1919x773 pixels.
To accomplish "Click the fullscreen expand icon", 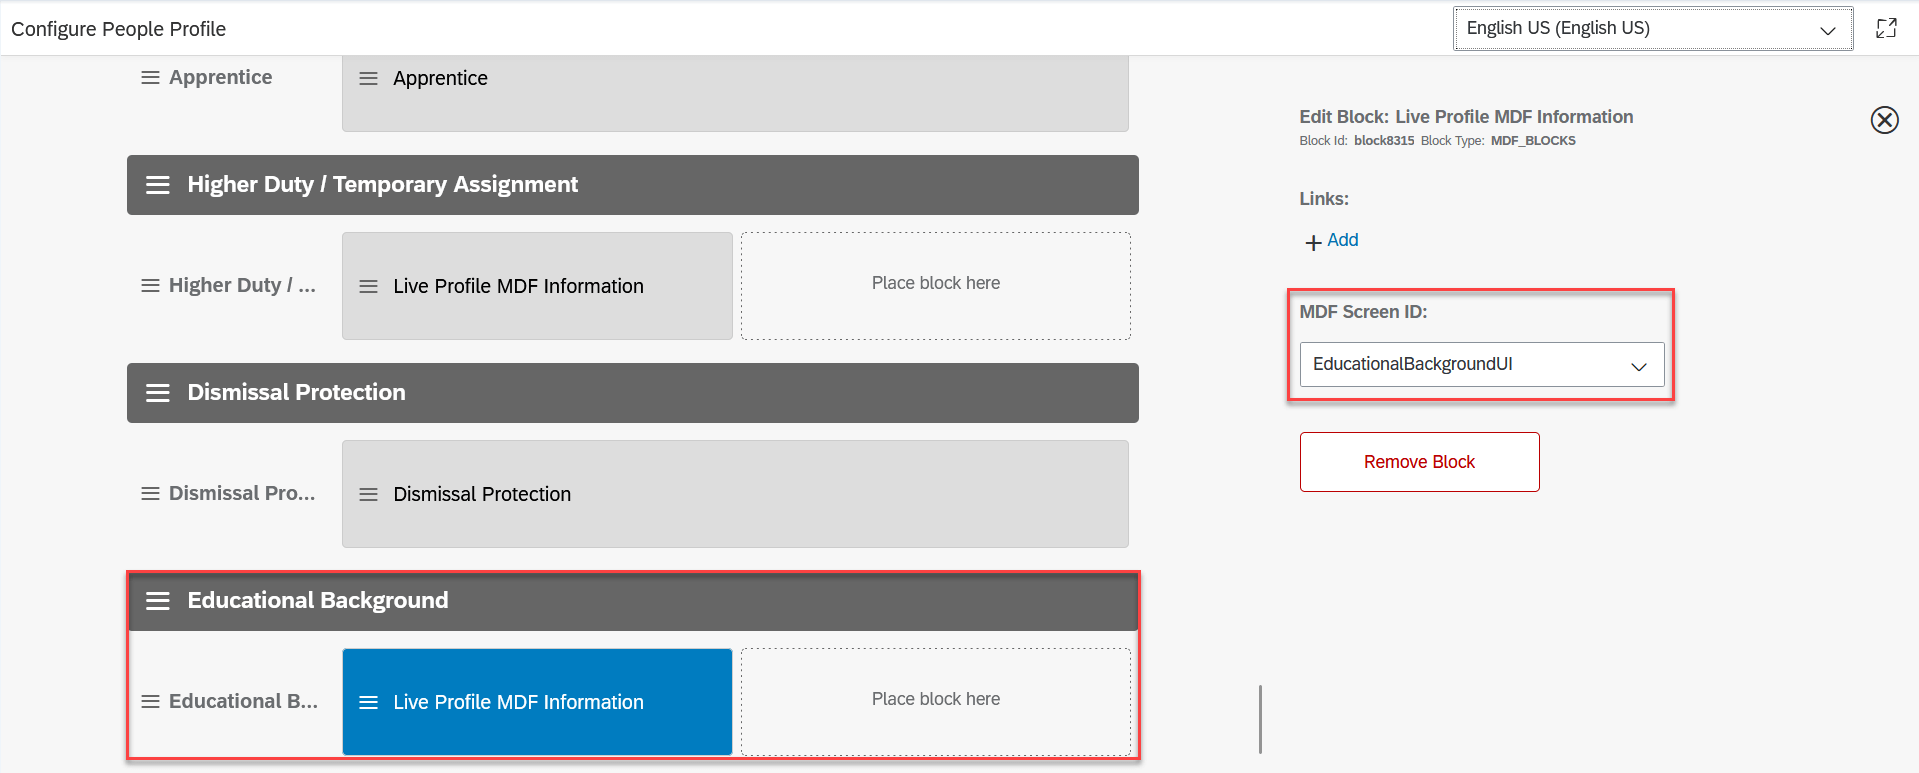I will coord(1886,28).
